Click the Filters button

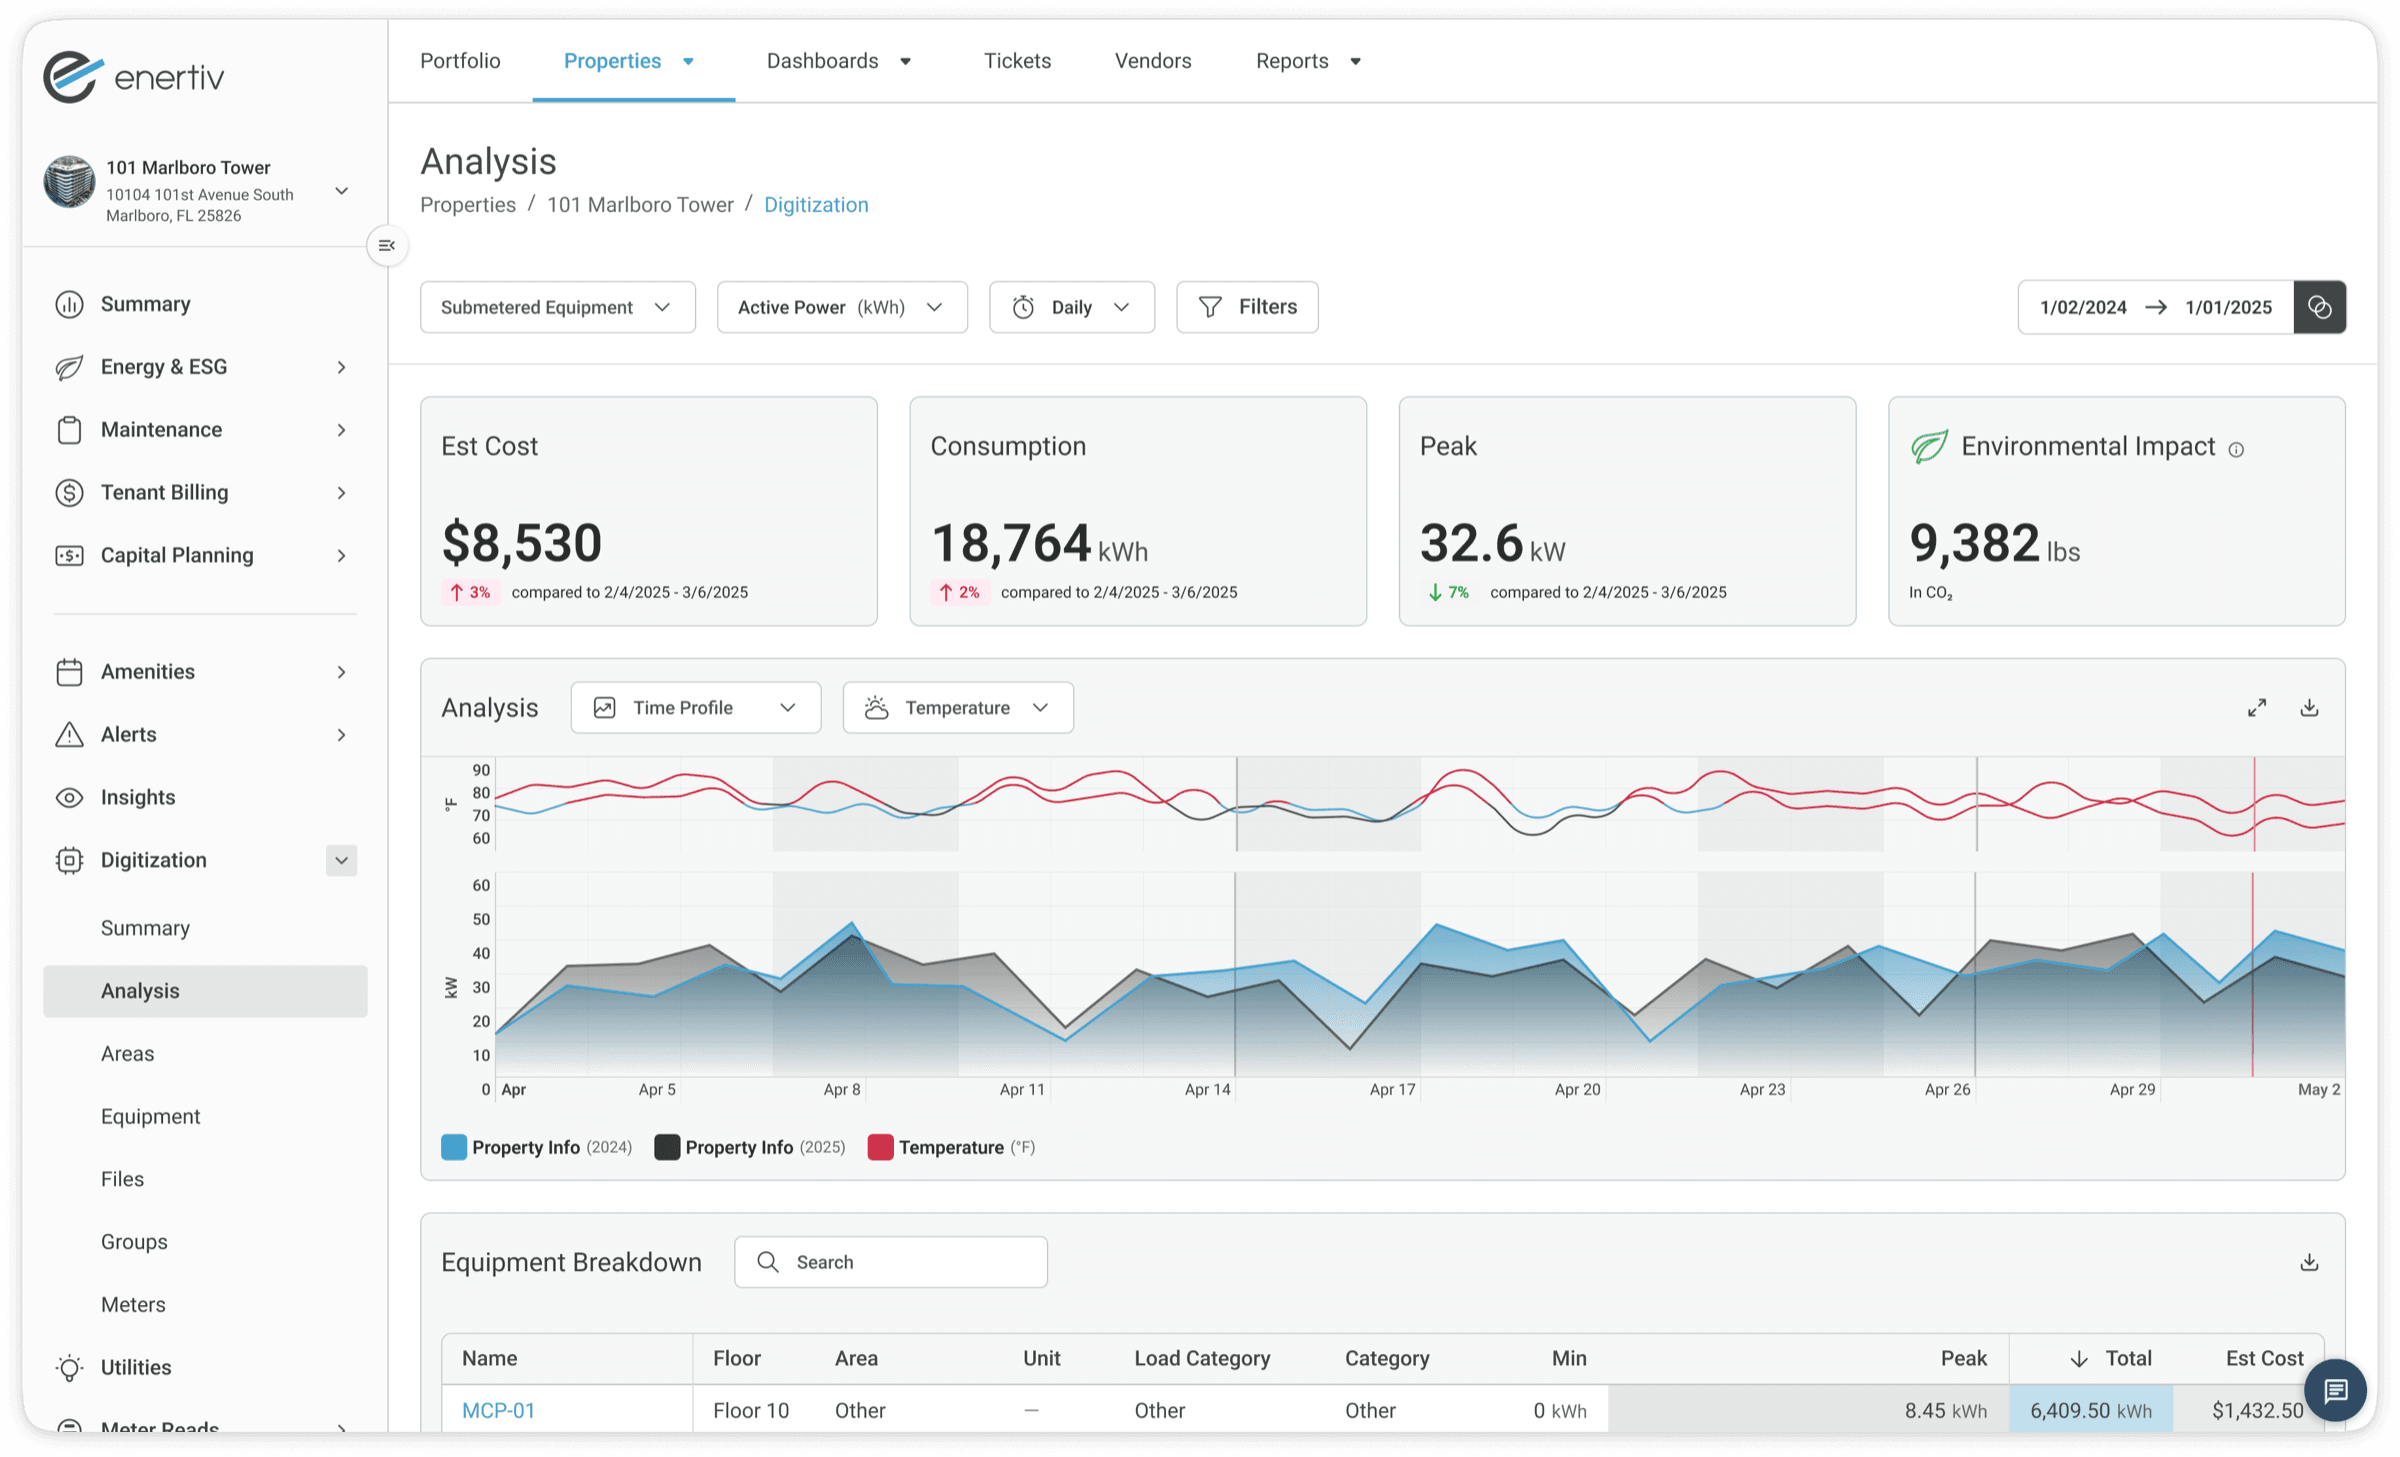tap(1247, 307)
